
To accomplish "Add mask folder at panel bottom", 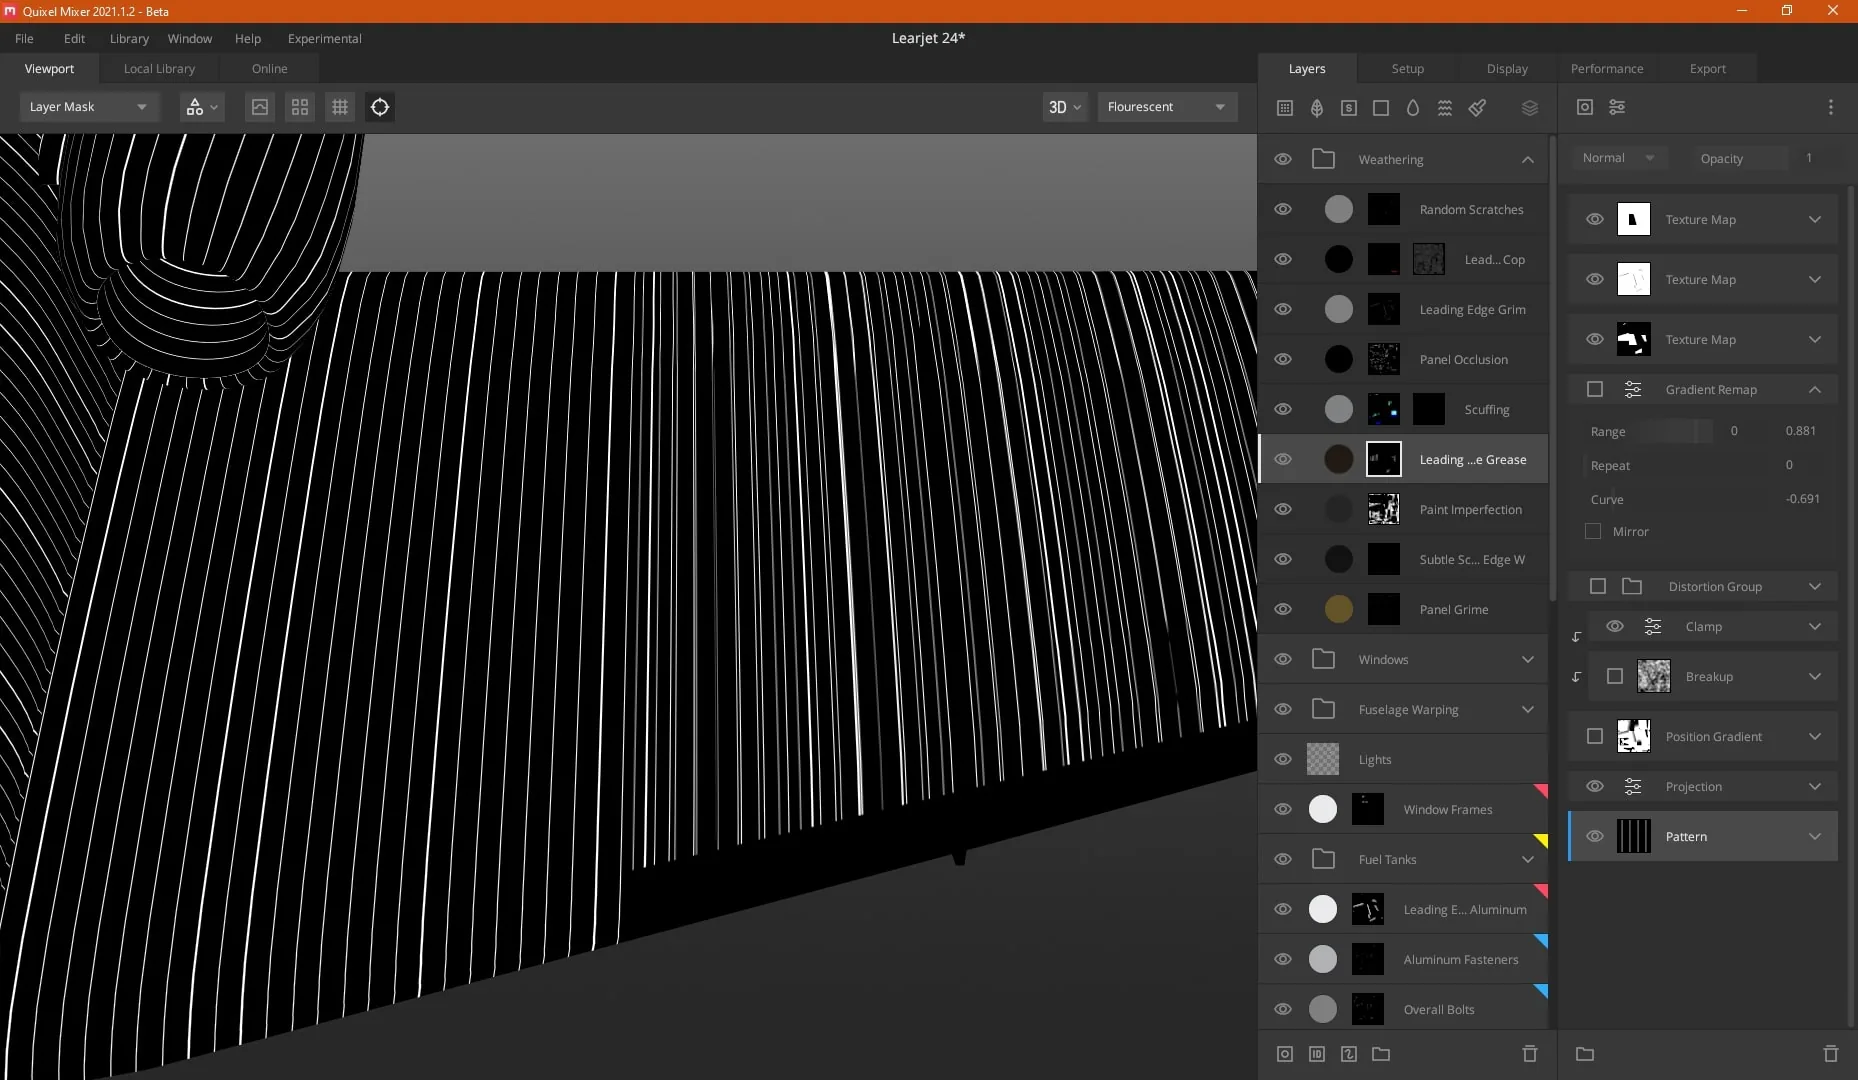I will coord(1585,1054).
